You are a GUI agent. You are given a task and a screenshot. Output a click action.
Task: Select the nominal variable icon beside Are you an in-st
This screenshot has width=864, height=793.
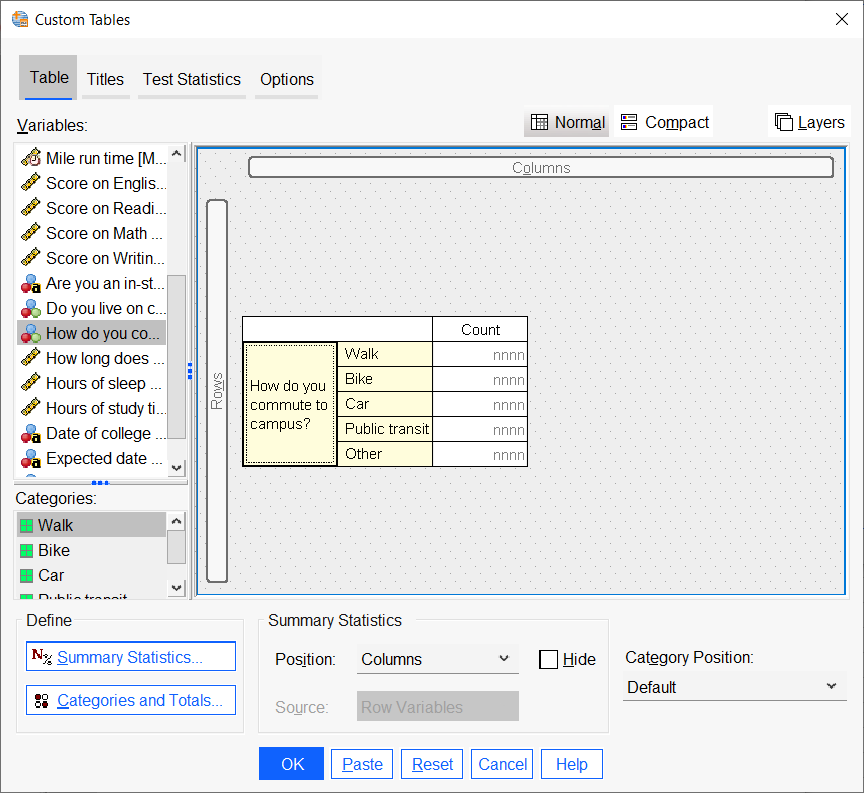click(33, 283)
